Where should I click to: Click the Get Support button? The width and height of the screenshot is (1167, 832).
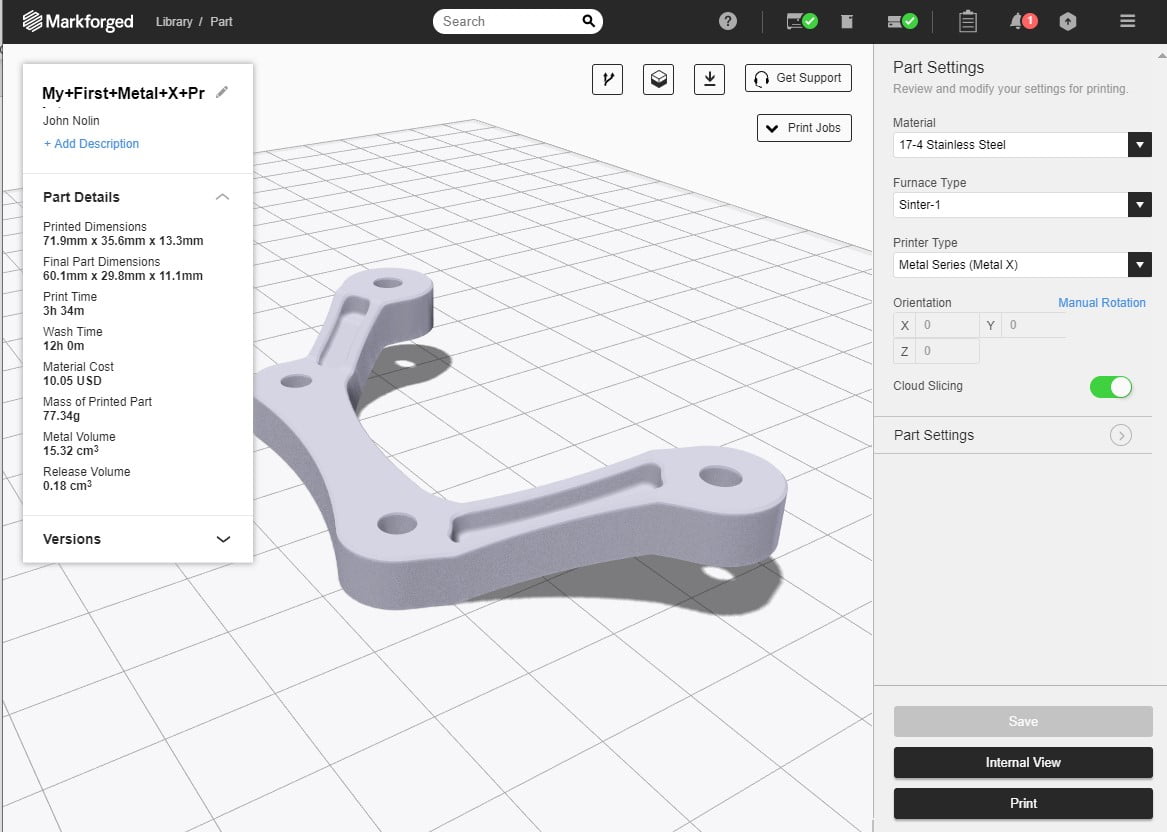coord(798,78)
